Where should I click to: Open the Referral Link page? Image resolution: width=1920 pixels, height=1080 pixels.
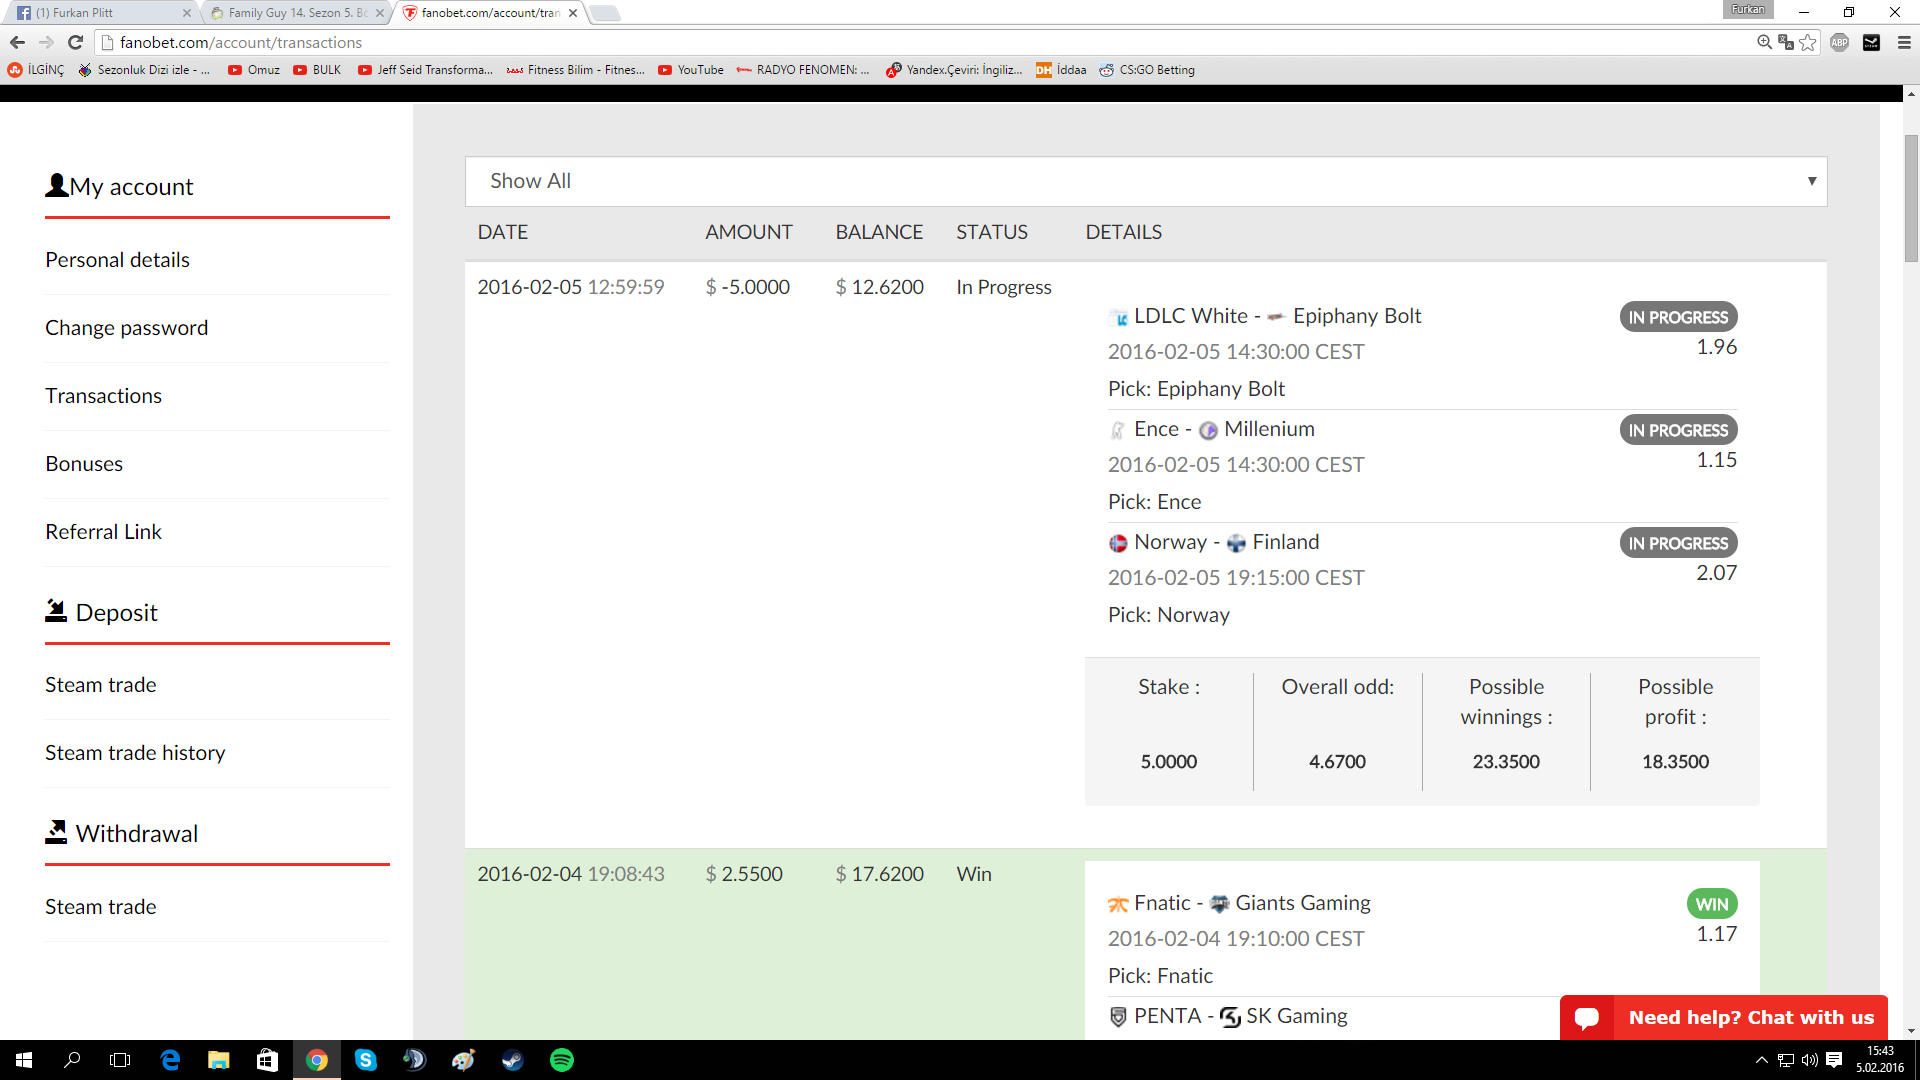tap(103, 532)
